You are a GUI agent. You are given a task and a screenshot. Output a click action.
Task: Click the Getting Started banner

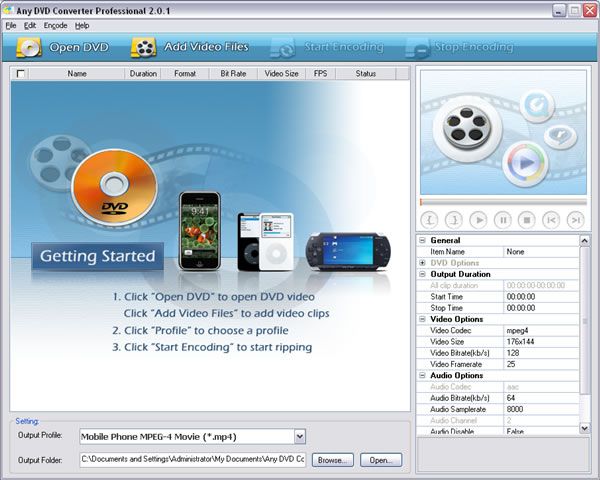[98, 256]
